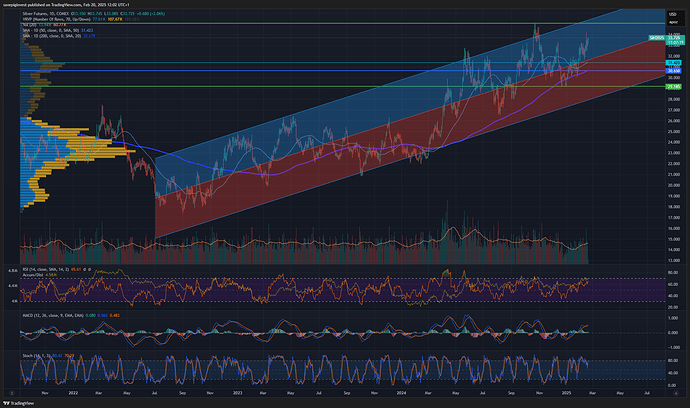Select the blue upper regression channel band
This screenshot has width=690, height=408.
(300, 130)
